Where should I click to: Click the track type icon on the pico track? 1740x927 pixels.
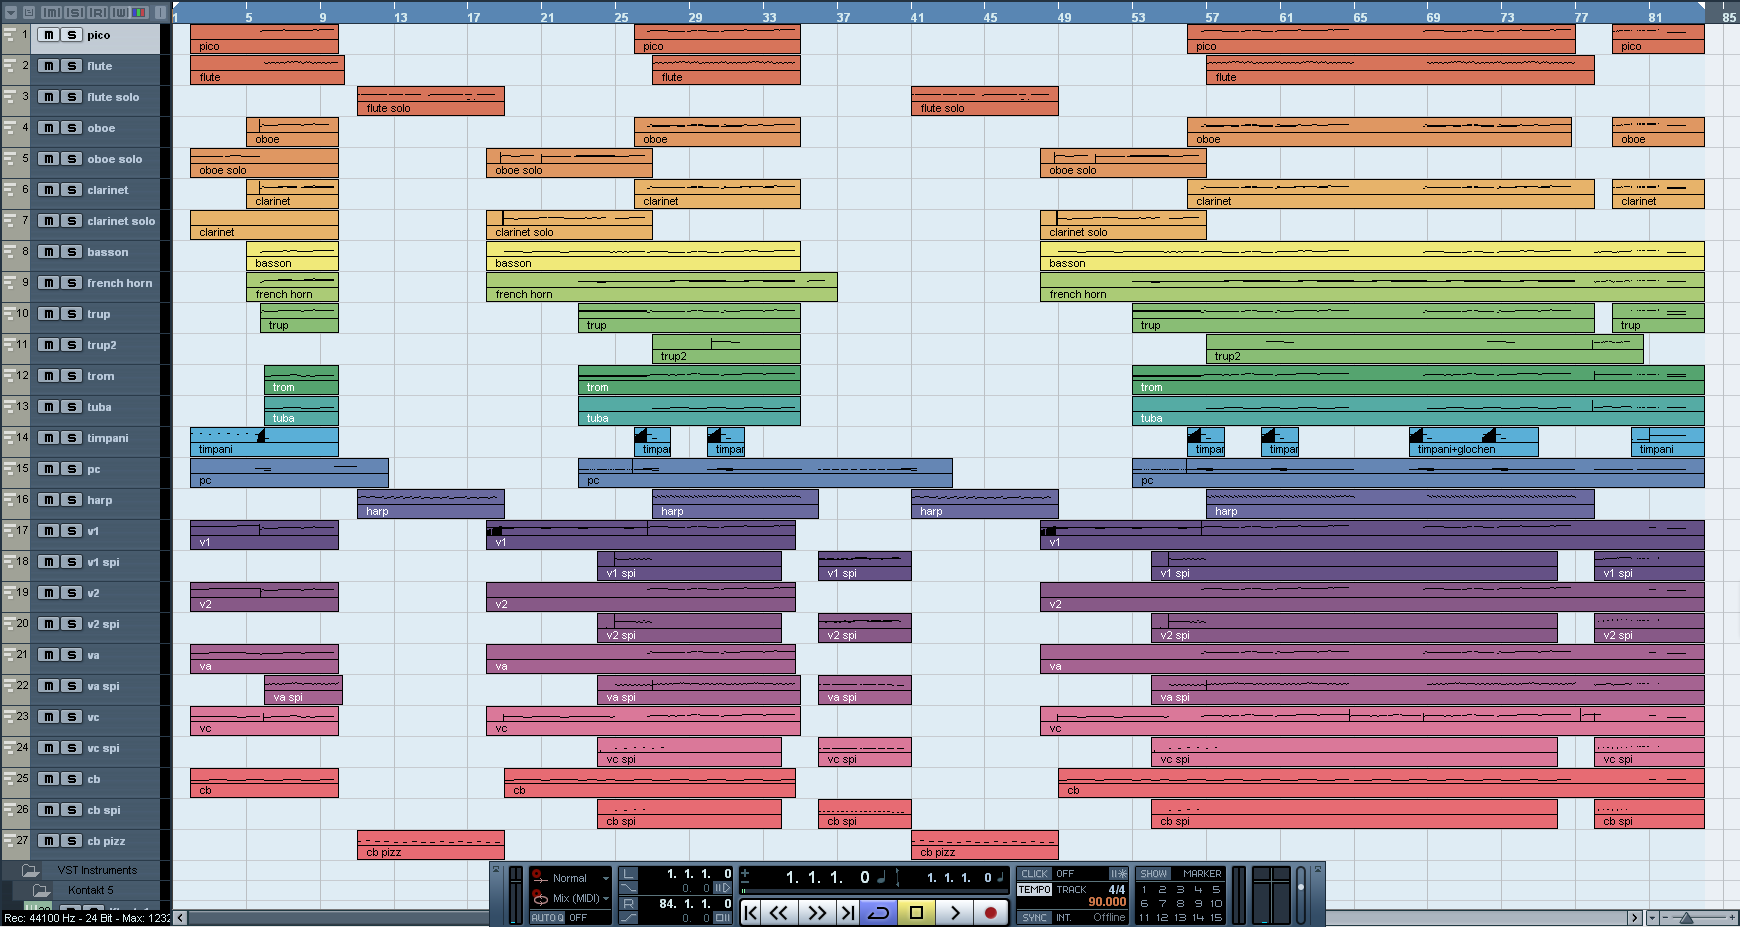pyautogui.click(x=9, y=35)
